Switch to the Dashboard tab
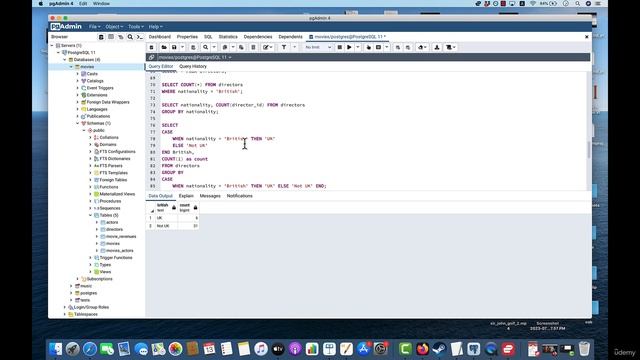 160,37
